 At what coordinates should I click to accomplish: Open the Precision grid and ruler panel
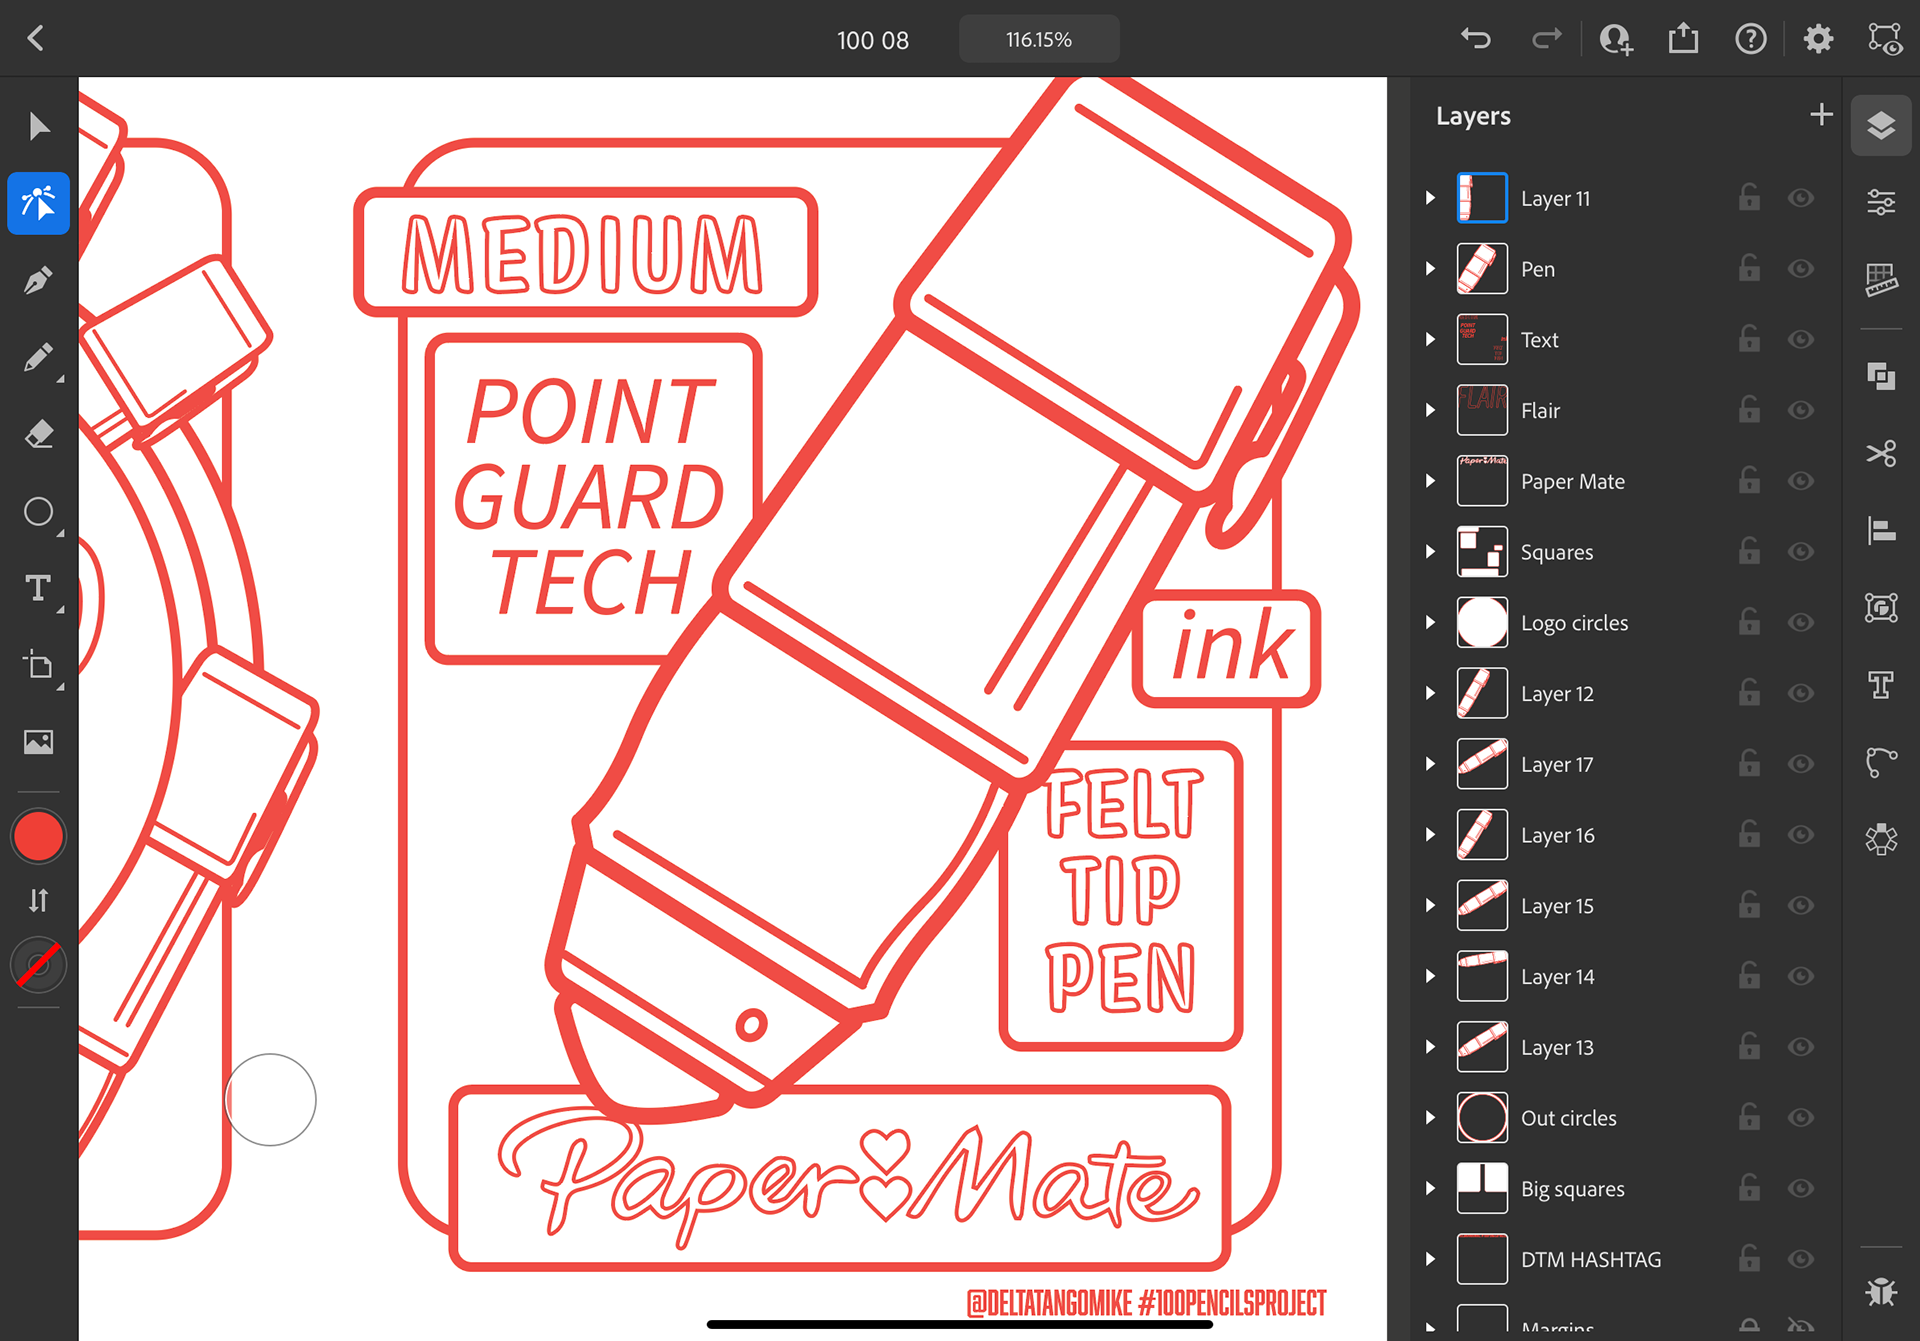pyautogui.click(x=1881, y=280)
